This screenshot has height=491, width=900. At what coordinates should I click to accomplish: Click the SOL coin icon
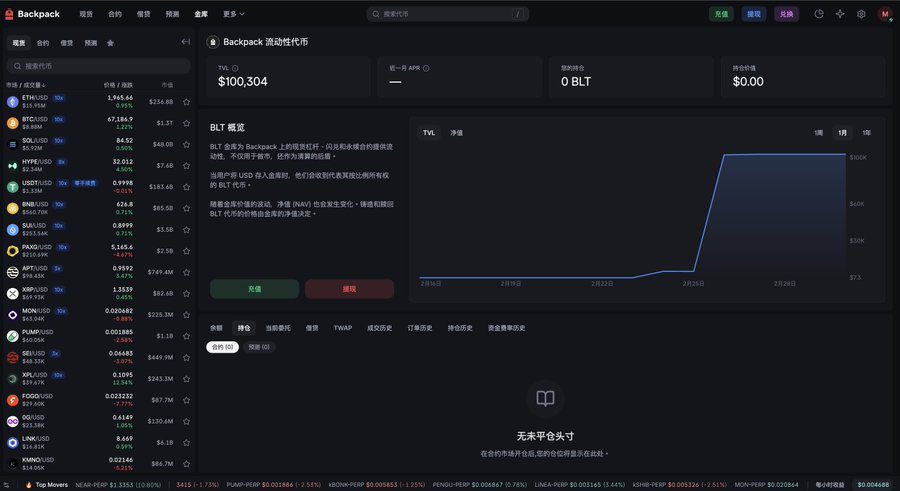[x=13, y=144]
